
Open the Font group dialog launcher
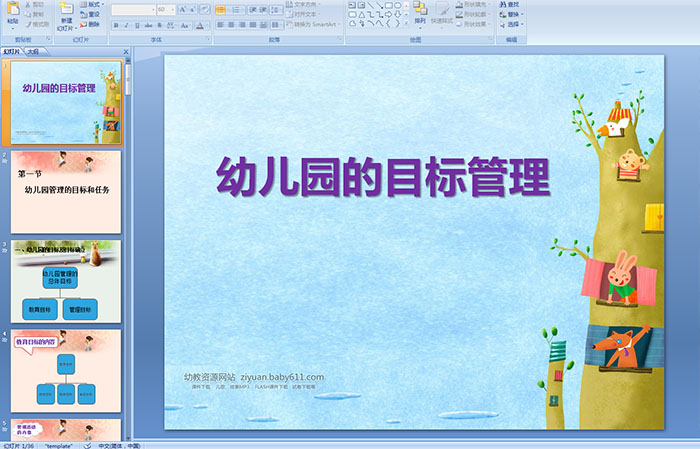208,40
